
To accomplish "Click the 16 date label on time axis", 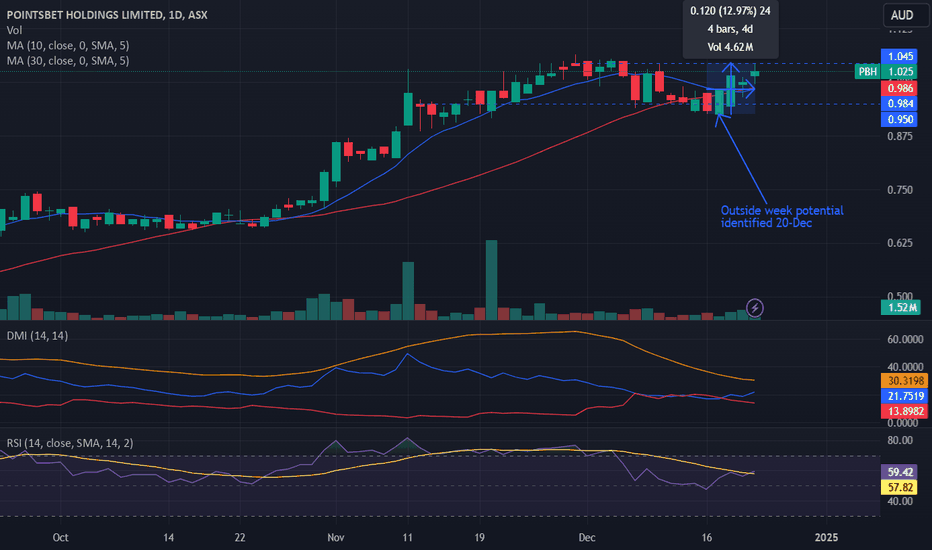I will pos(707,538).
